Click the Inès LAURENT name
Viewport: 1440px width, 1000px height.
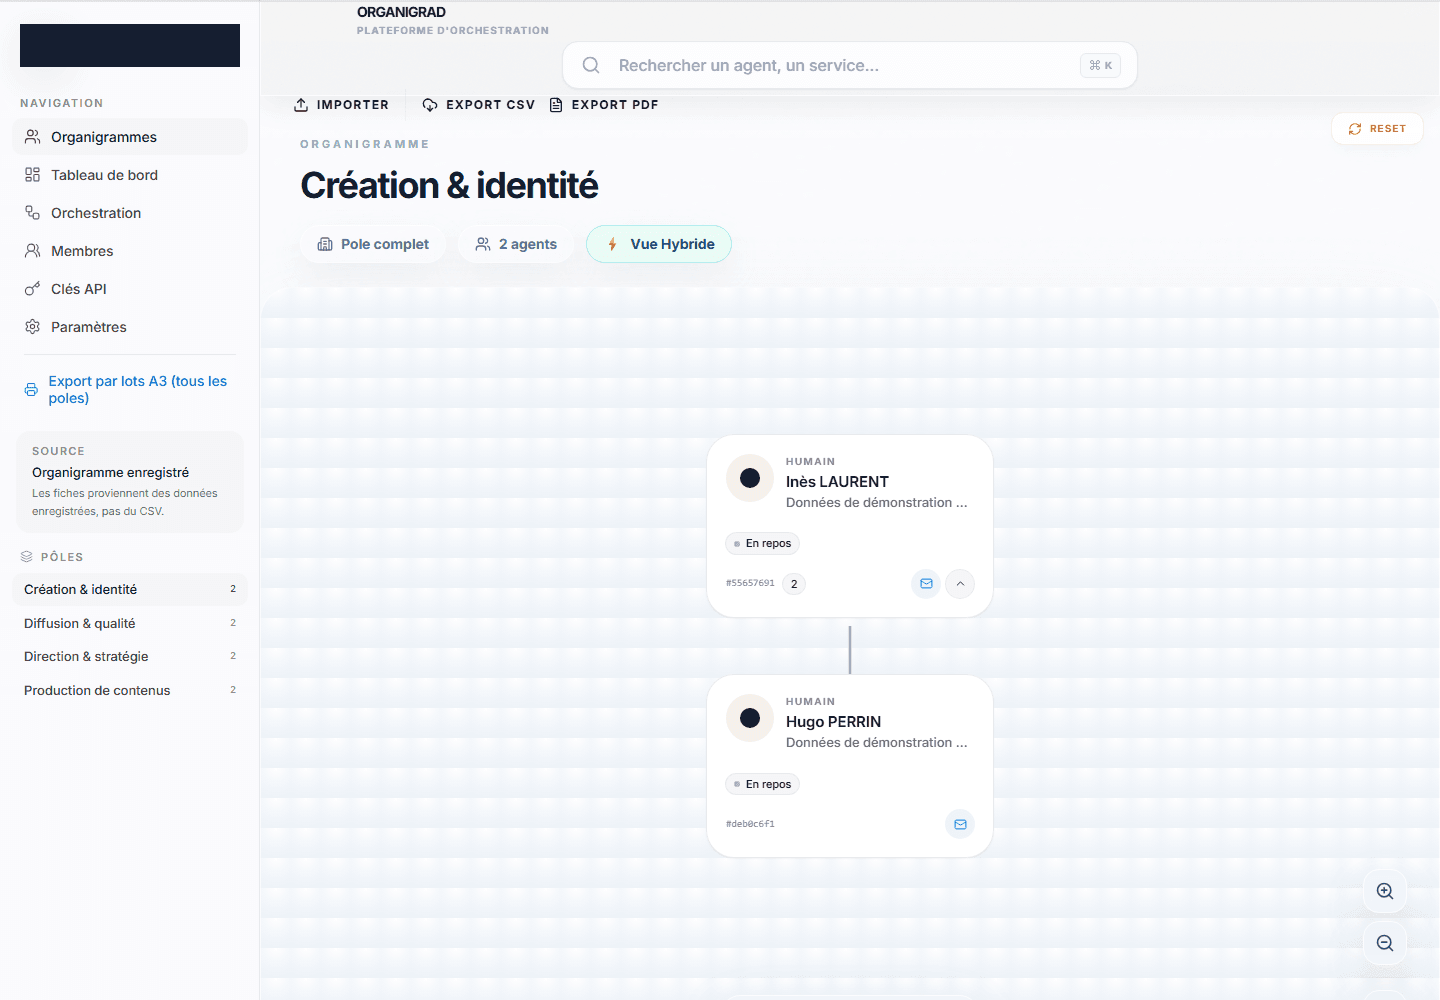click(x=837, y=482)
